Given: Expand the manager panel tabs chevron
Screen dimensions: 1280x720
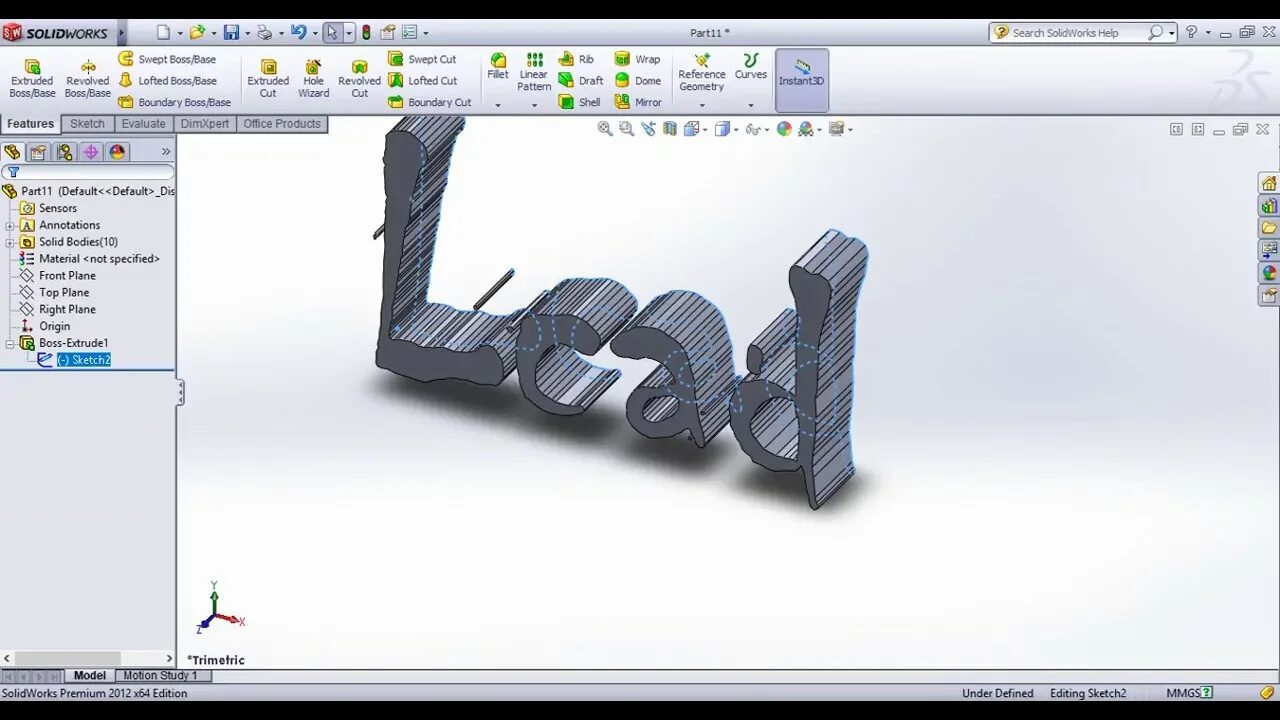Looking at the screenshot, I should click(166, 152).
